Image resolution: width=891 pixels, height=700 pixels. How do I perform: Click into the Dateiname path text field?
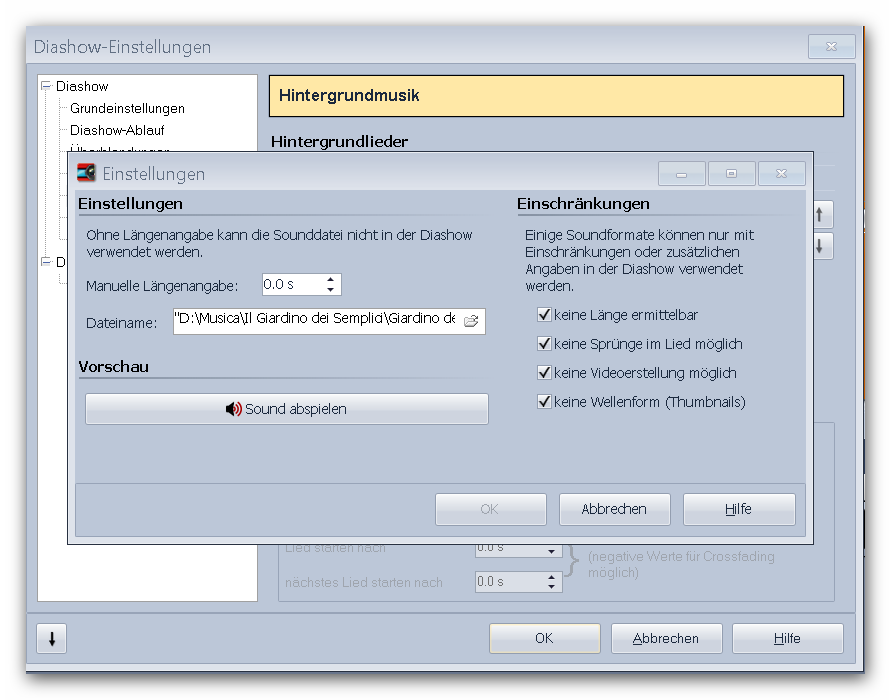tap(315, 321)
